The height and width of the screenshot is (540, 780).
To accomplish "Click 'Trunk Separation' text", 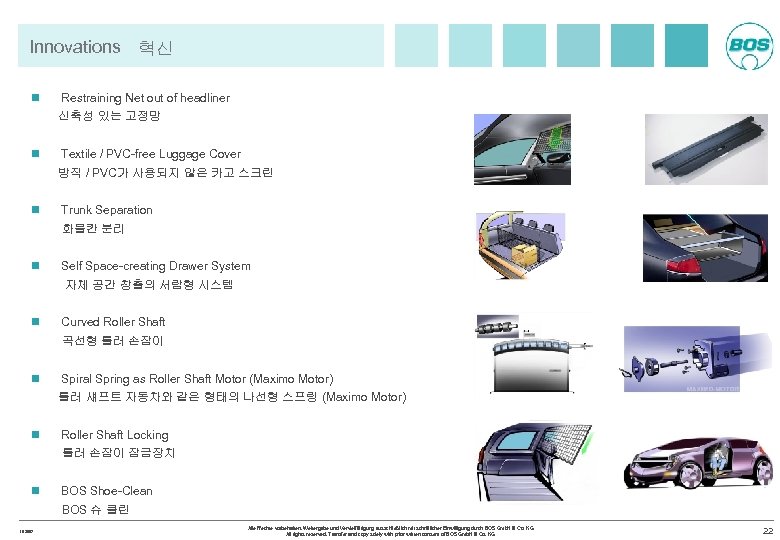I will pyautogui.click(x=106, y=210).
